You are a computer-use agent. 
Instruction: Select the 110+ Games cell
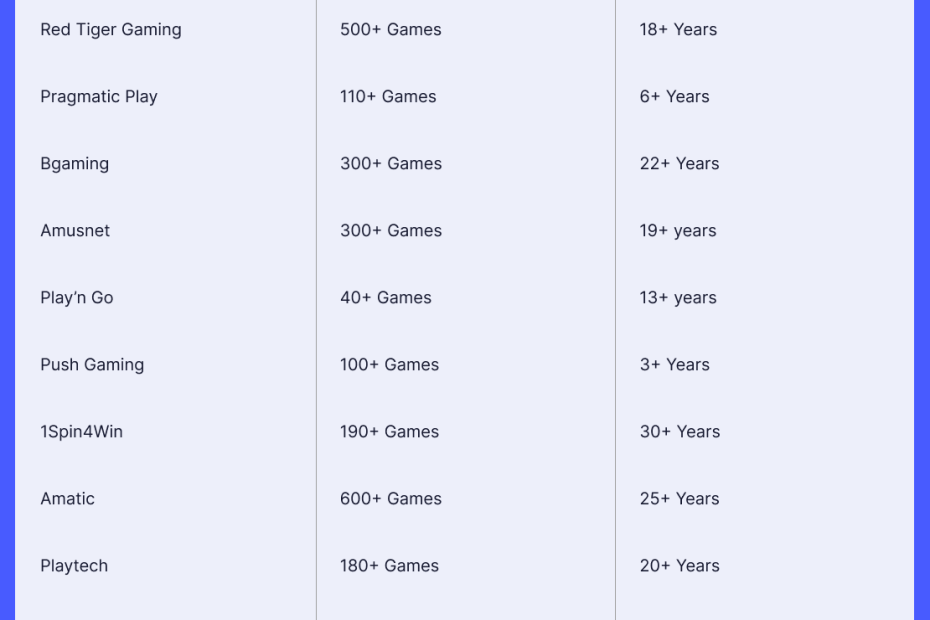(388, 97)
